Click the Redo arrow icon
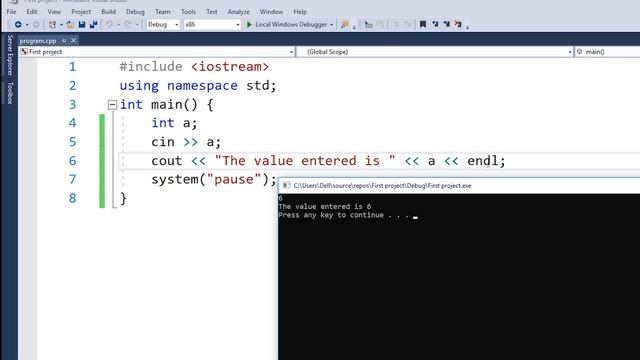The width and height of the screenshot is (640, 360). coord(128,24)
